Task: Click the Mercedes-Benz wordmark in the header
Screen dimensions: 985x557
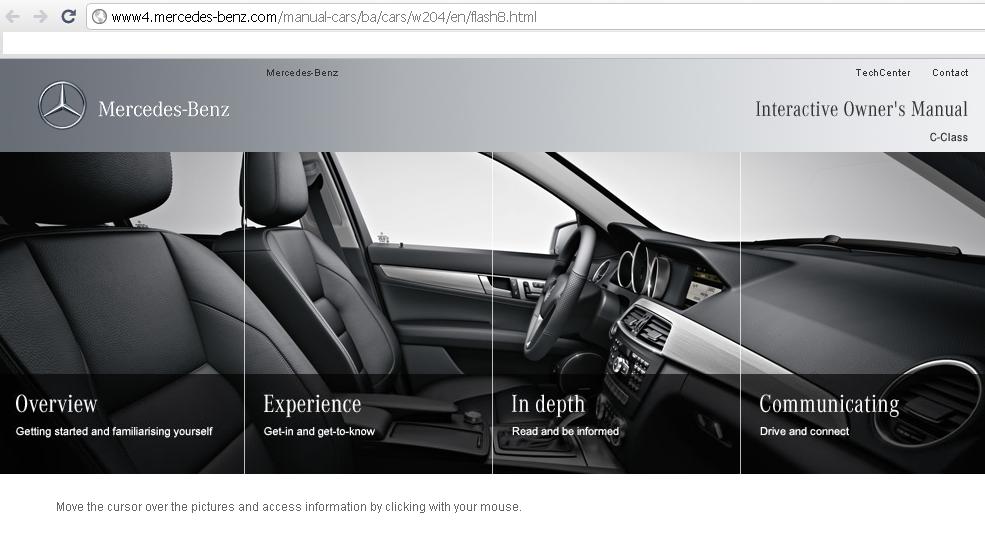Action: point(164,109)
